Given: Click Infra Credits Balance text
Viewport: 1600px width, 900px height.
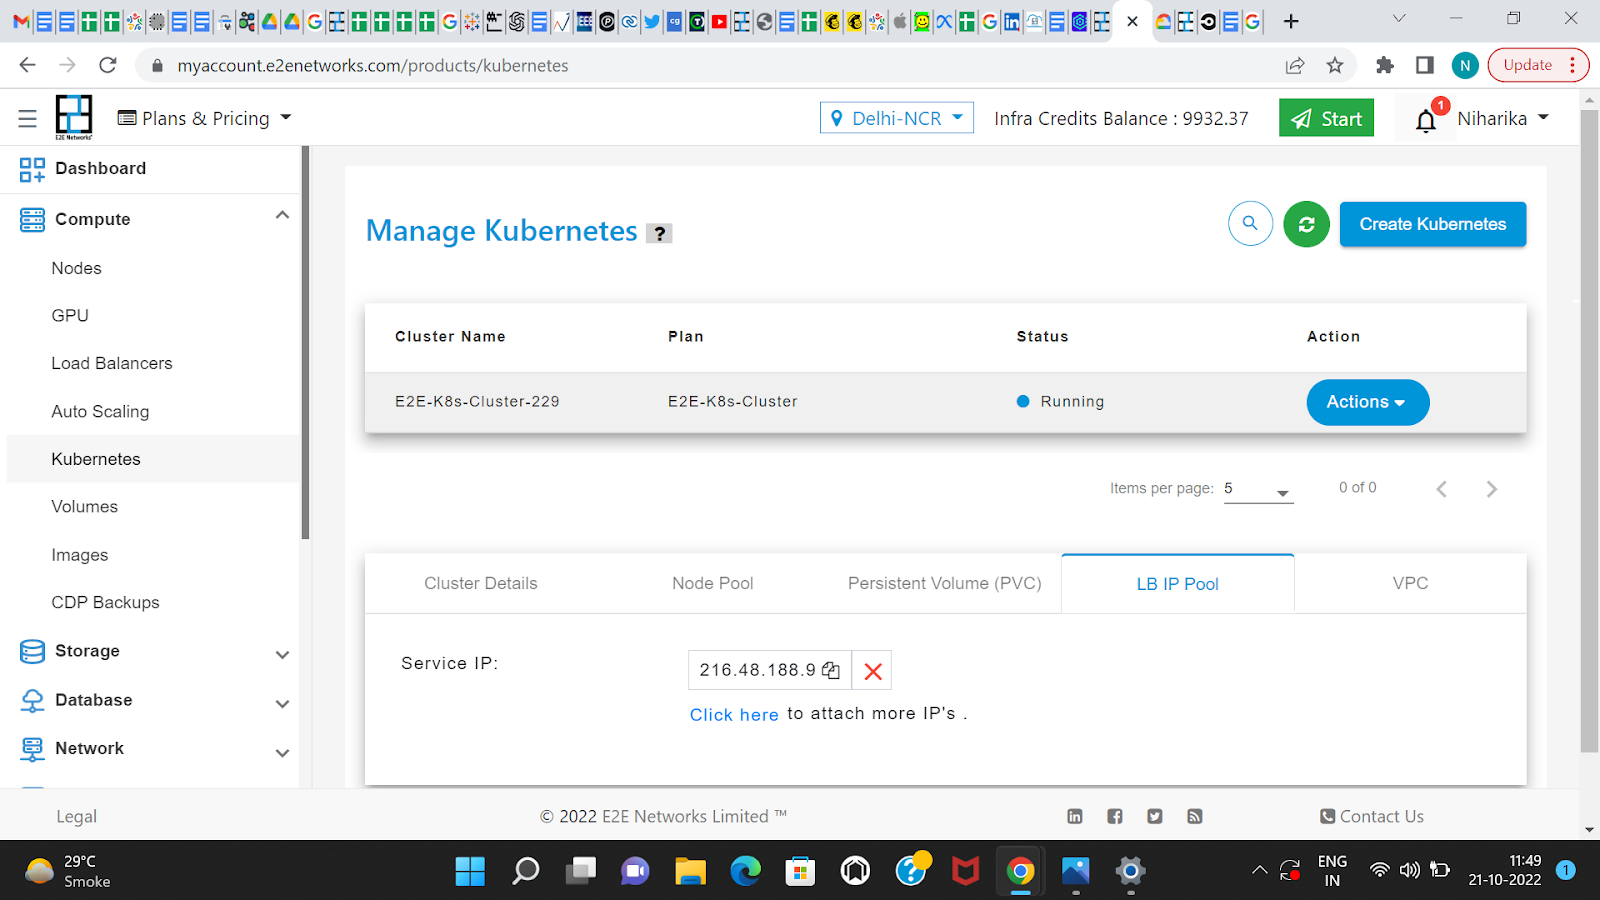Looking at the screenshot, I should [x=1121, y=118].
